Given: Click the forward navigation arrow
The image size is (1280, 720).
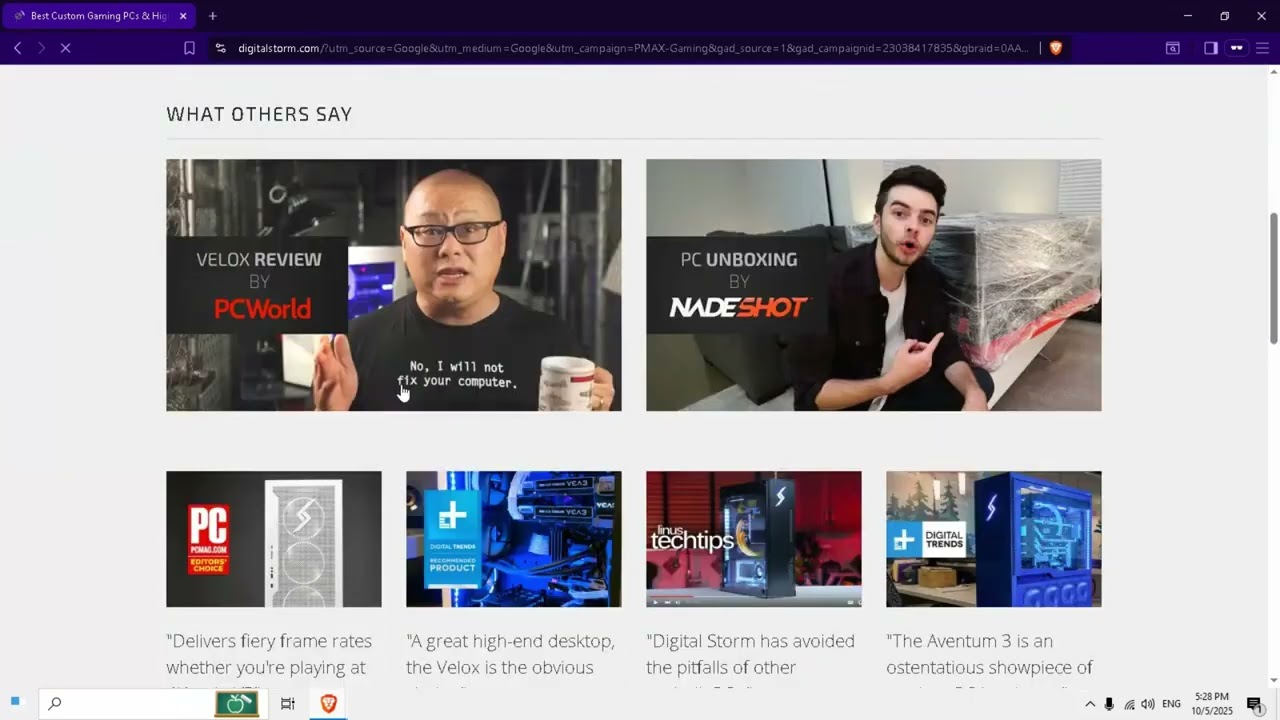Looking at the screenshot, I should click(x=41, y=48).
